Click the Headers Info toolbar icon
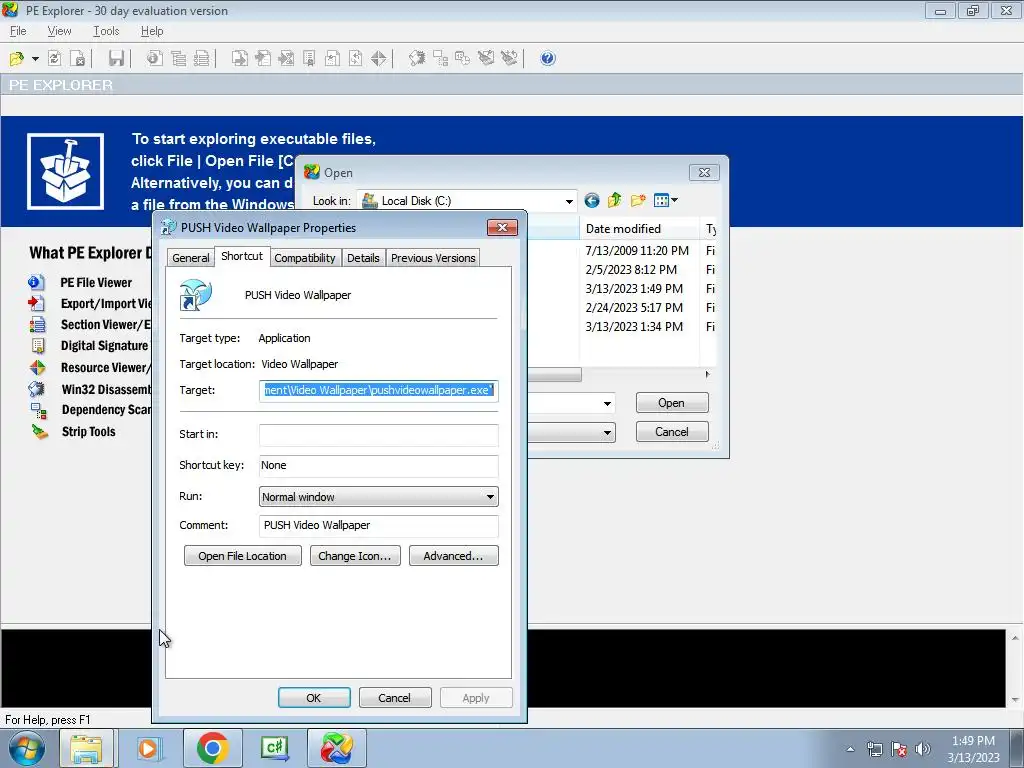 (155, 59)
